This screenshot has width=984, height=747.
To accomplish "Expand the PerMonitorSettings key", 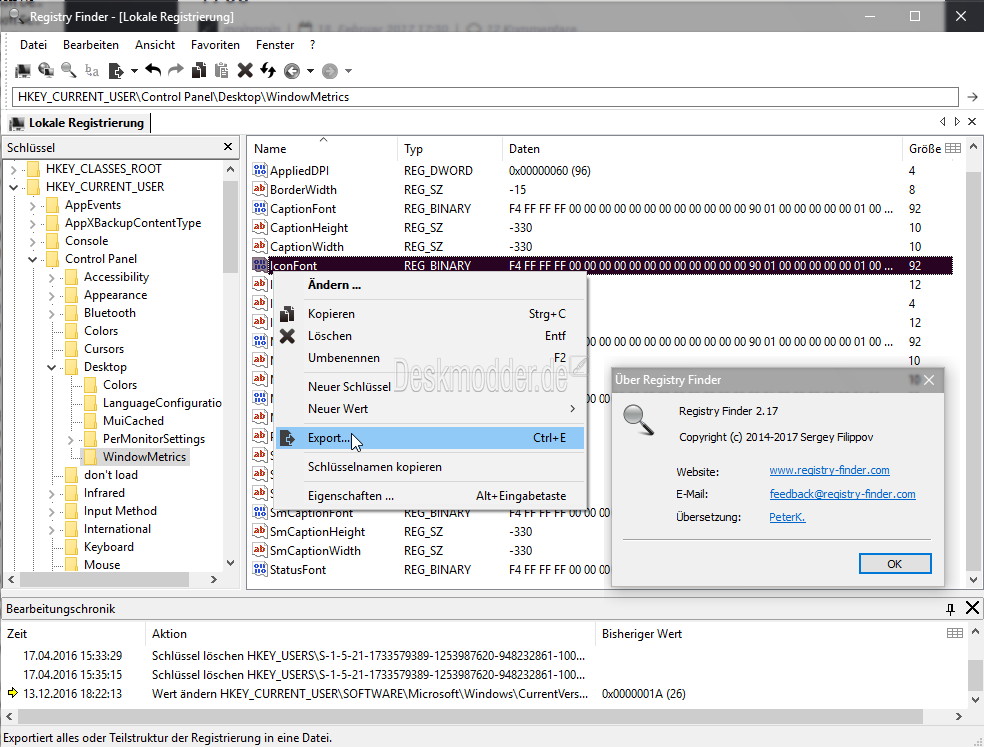I will [x=70, y=439].
